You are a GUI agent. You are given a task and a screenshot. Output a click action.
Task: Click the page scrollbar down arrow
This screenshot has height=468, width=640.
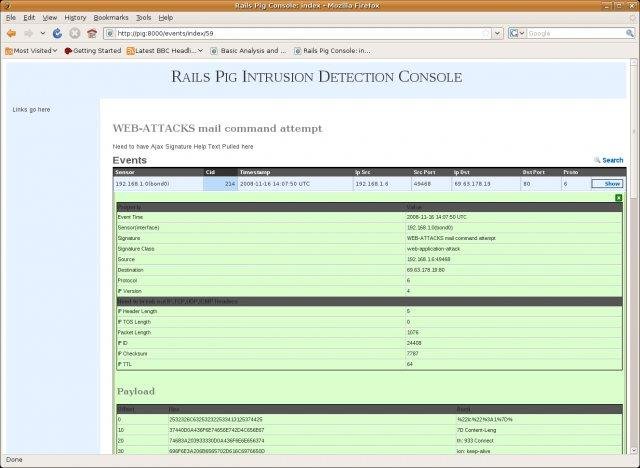coord(634,450)
